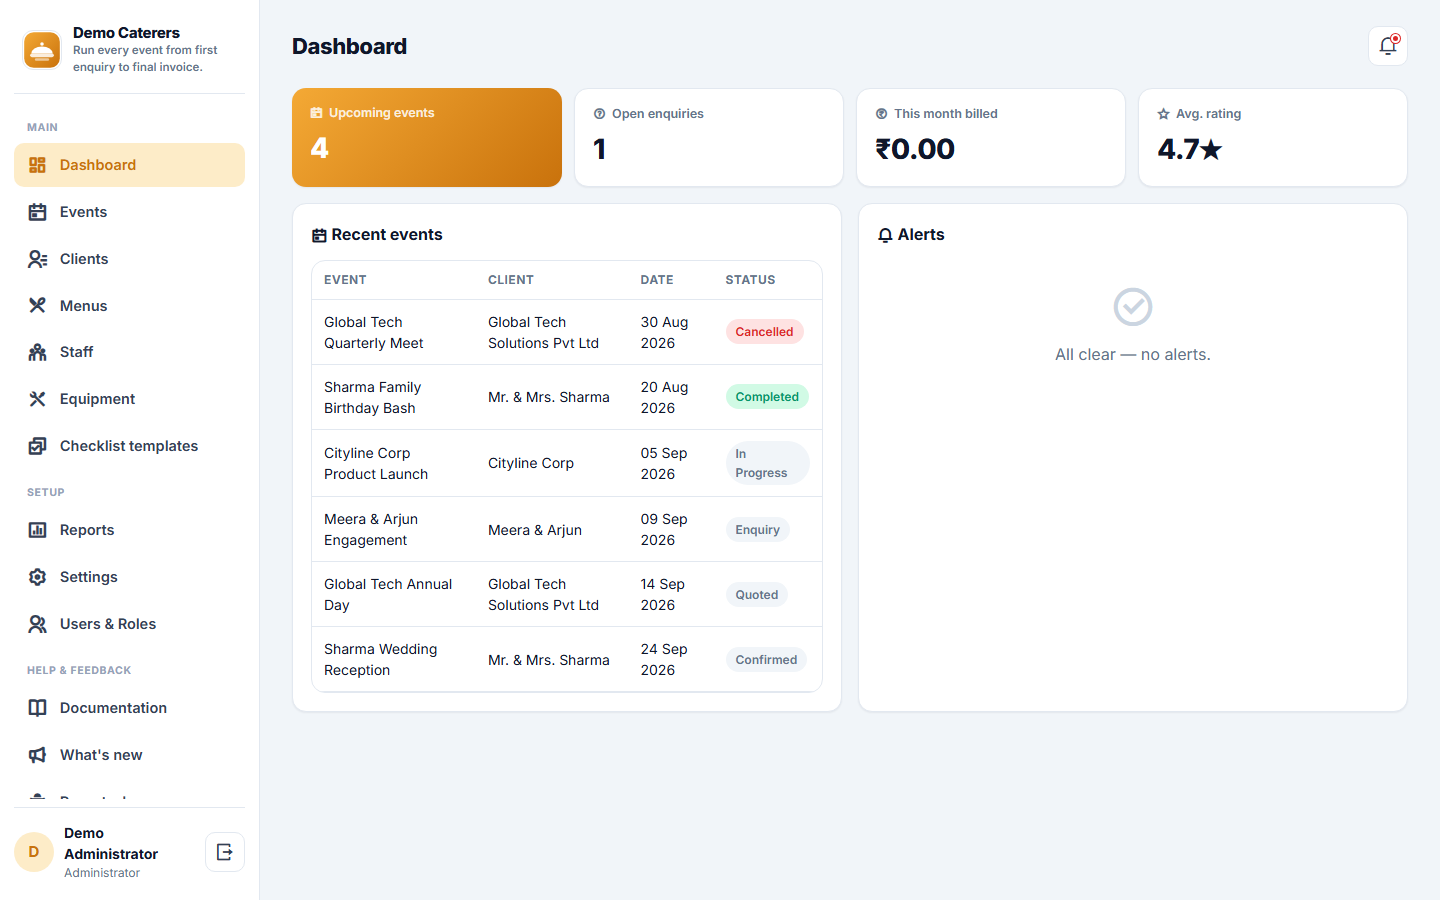Click the user avatar with letter D
This screenshot has width=1440, height=900.
coord(34,852)
